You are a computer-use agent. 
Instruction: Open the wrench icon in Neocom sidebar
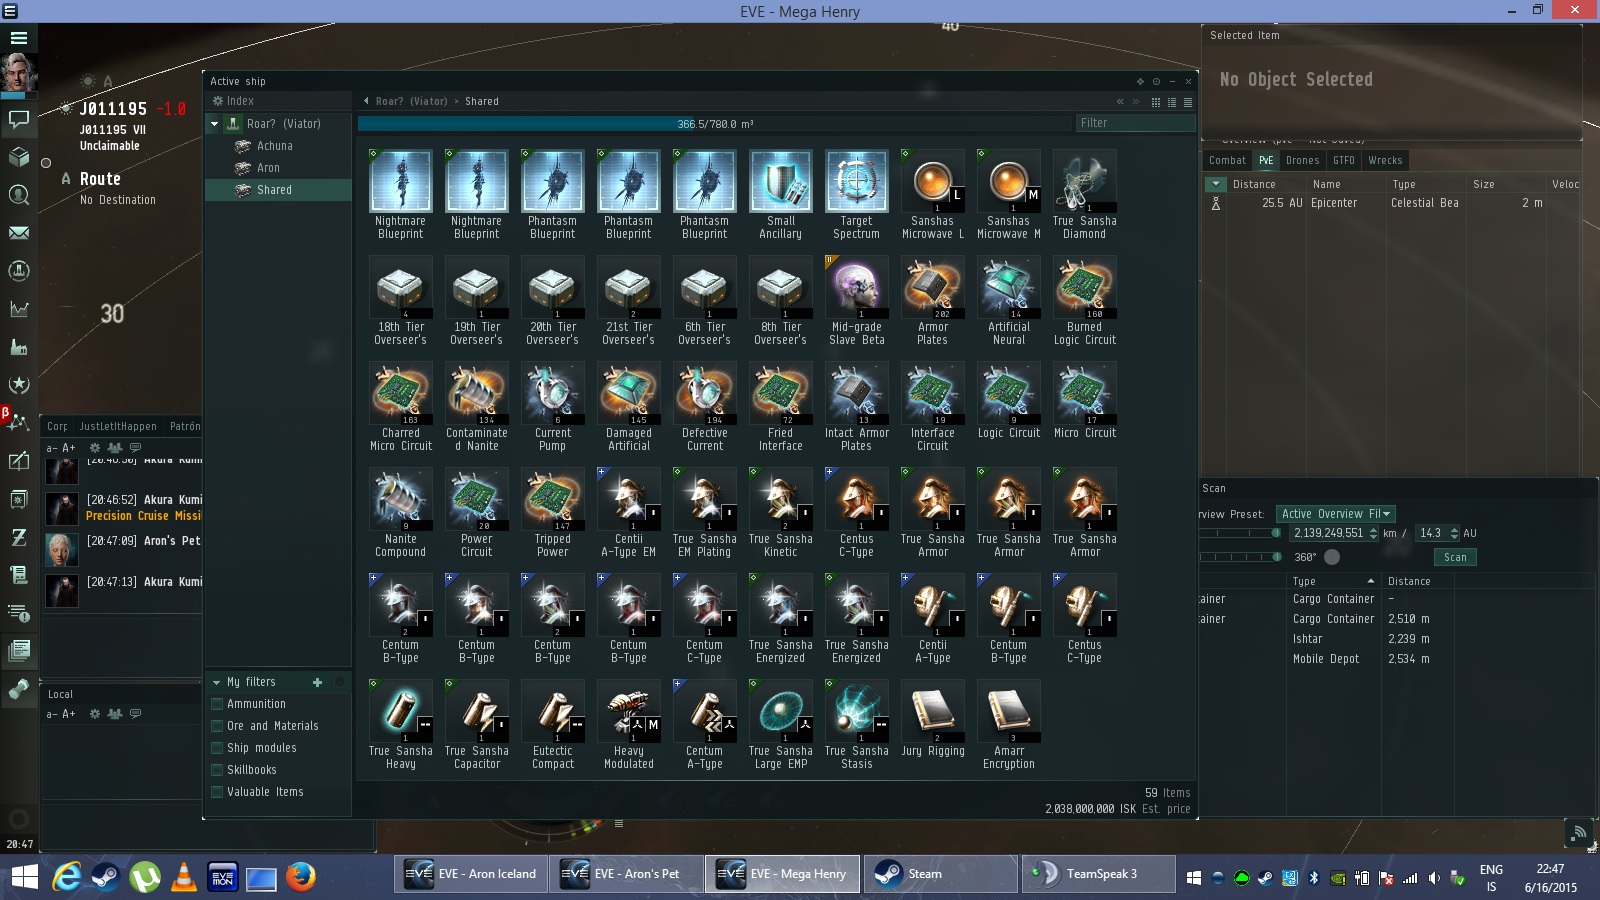point(19,689)
